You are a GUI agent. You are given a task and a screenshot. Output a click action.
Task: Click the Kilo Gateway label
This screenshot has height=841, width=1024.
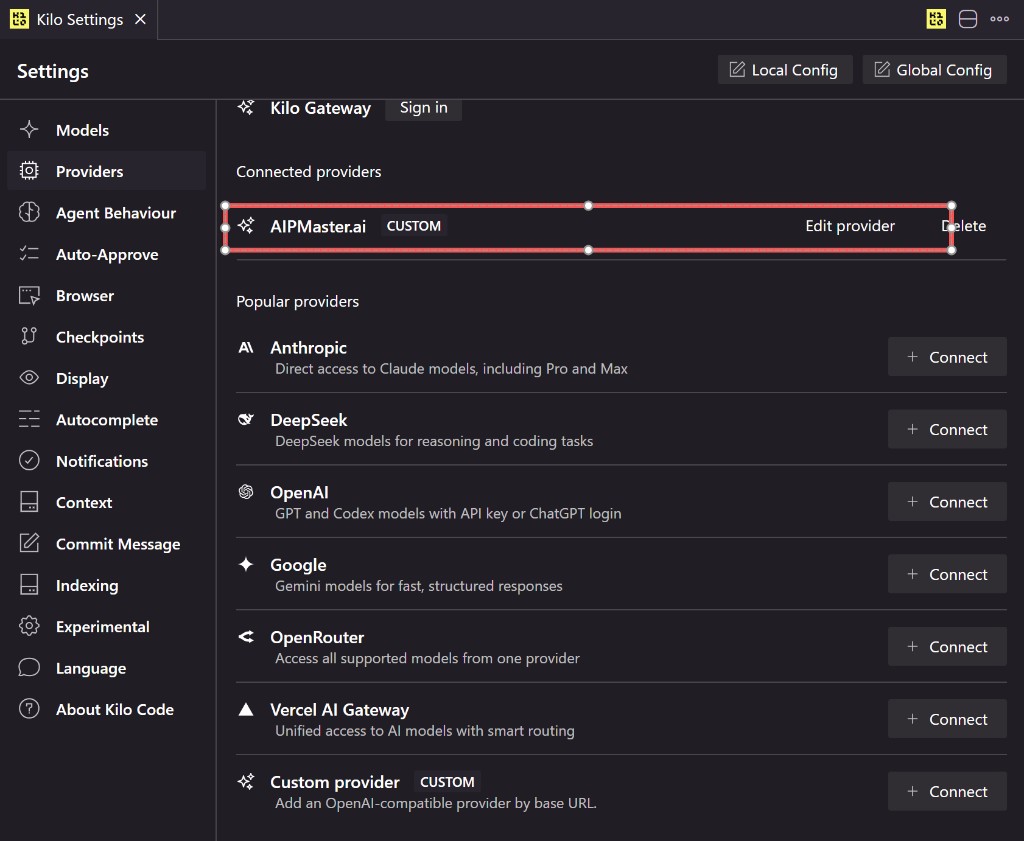321,108
